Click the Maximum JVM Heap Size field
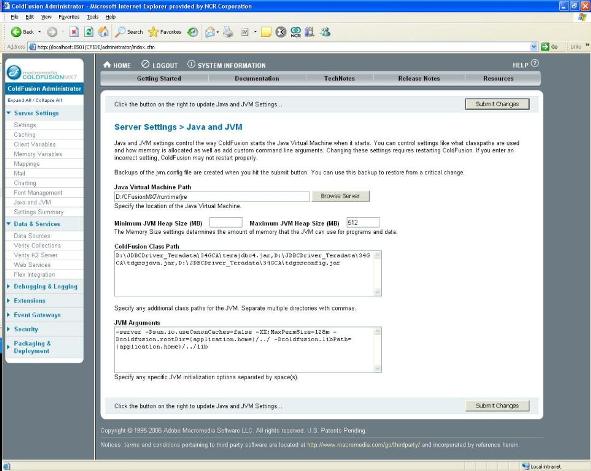 (363, 223)
